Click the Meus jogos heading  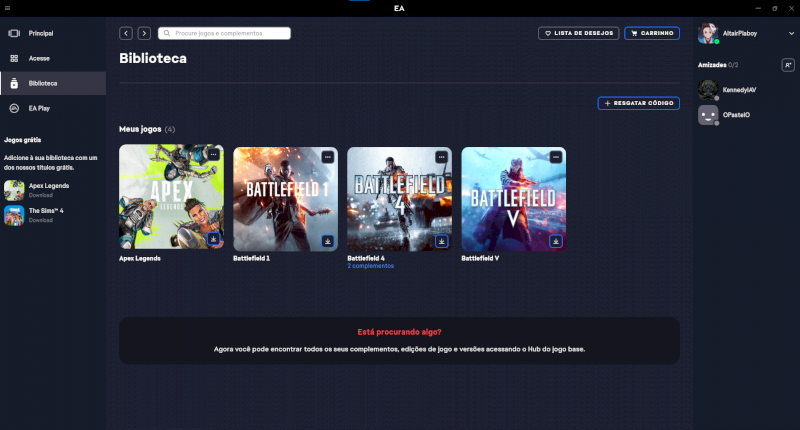pyautogui.click(x=140, y=129)
